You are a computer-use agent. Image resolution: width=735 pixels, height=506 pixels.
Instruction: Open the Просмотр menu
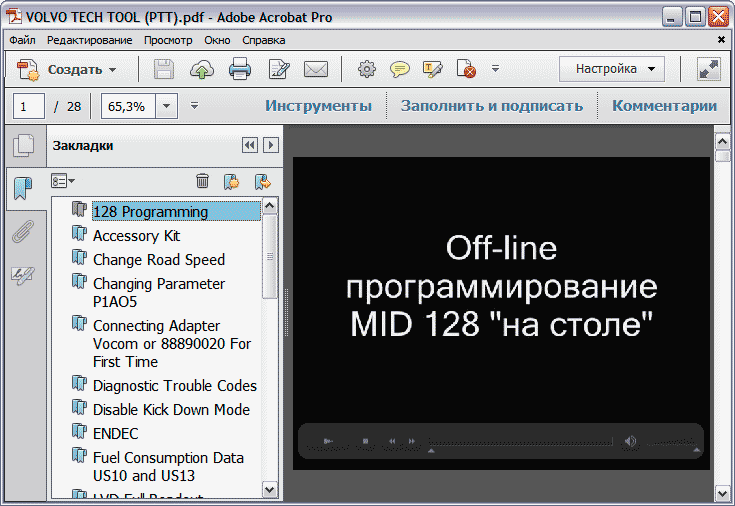168,40
